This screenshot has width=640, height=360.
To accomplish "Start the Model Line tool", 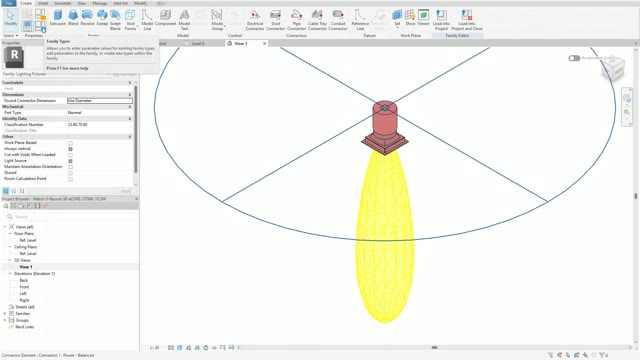I will (147, 20).
